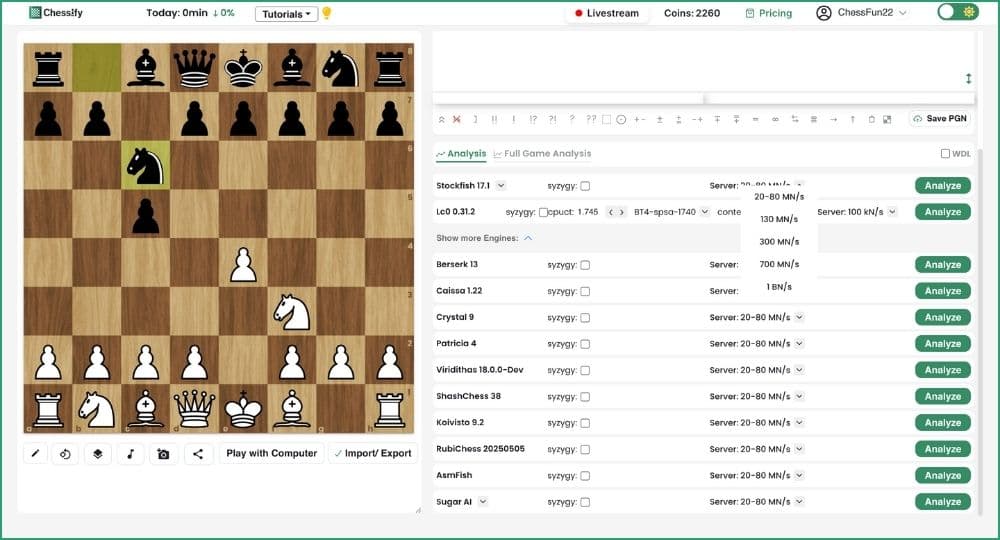Expand Sugar AI version dropdown
This screenshot has width=1000, height=540.
coord(483,502)
